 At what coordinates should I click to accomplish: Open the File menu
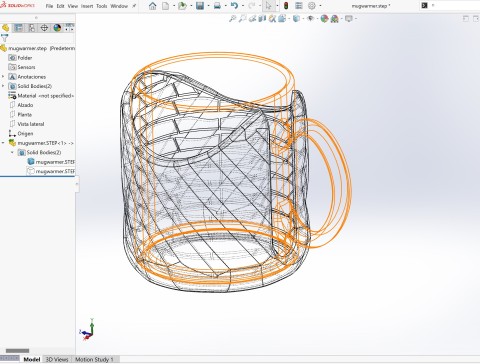tap(49, 6)
